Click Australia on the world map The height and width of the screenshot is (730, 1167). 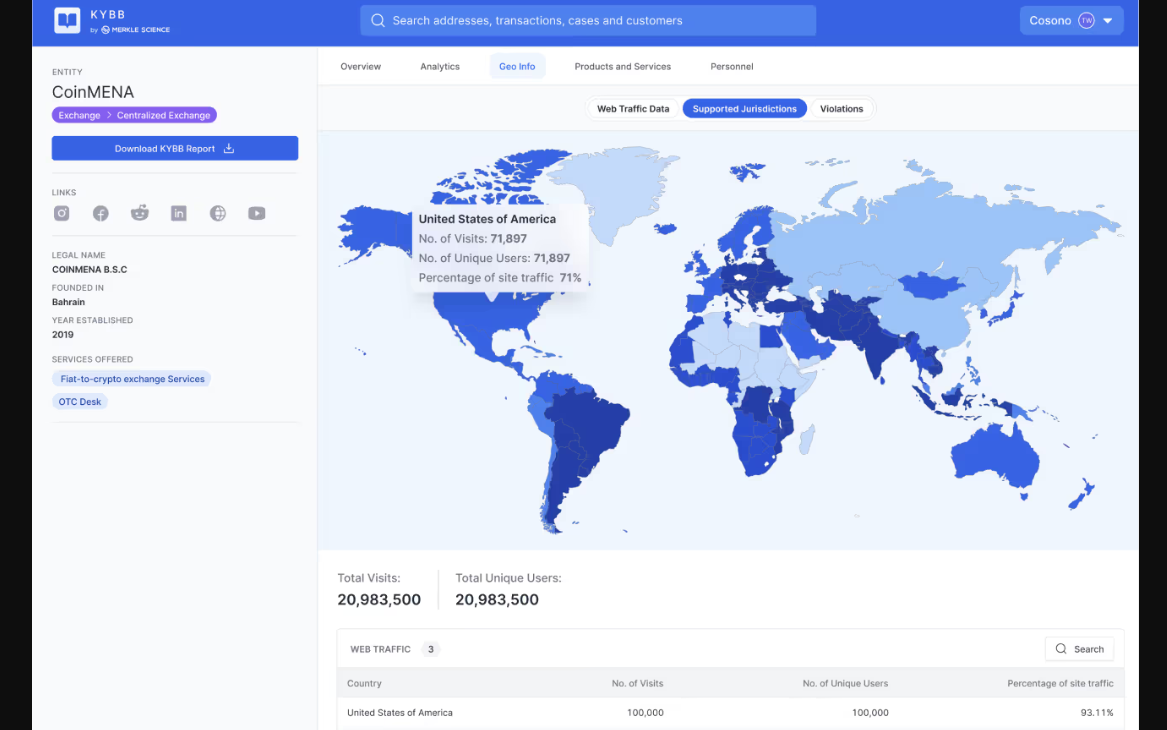[x=994, y=455]
